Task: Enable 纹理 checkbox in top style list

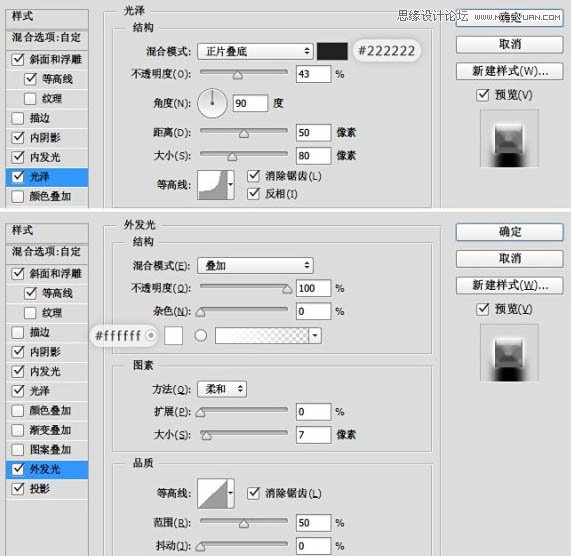Action: (x=30, y=98)
